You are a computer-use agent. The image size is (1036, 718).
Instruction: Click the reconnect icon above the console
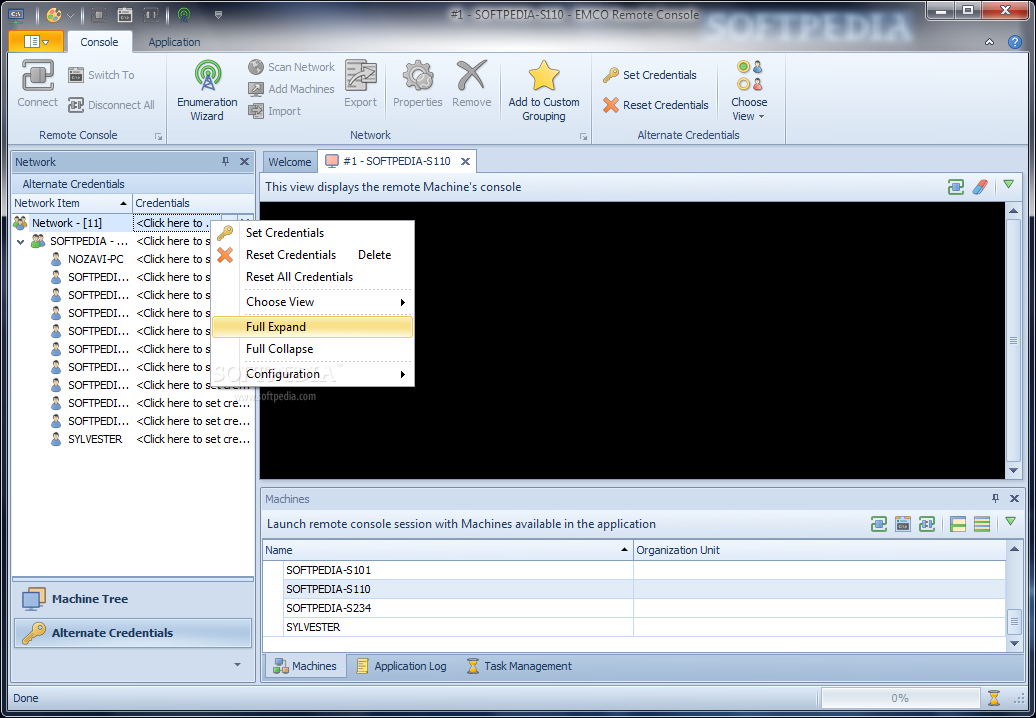click(x=955, y=187)
